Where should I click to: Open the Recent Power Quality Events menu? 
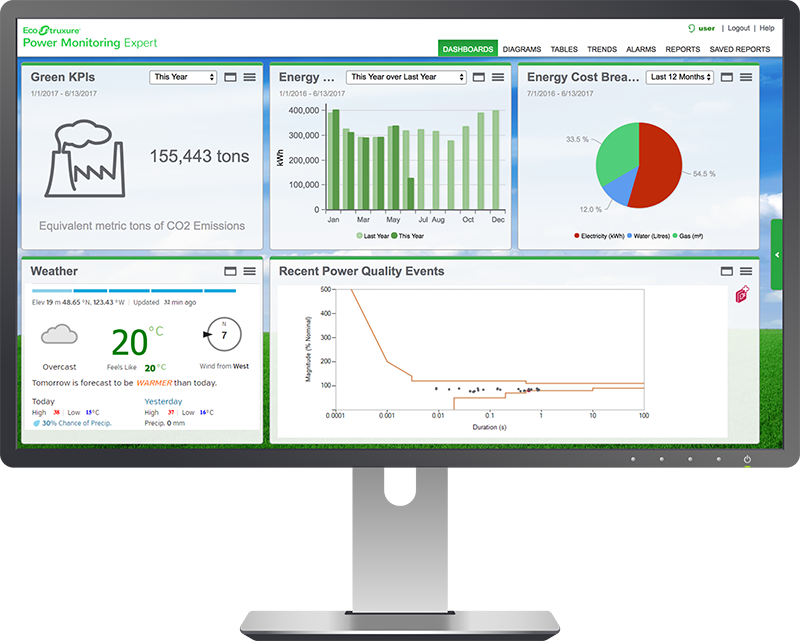coord(746,271)
